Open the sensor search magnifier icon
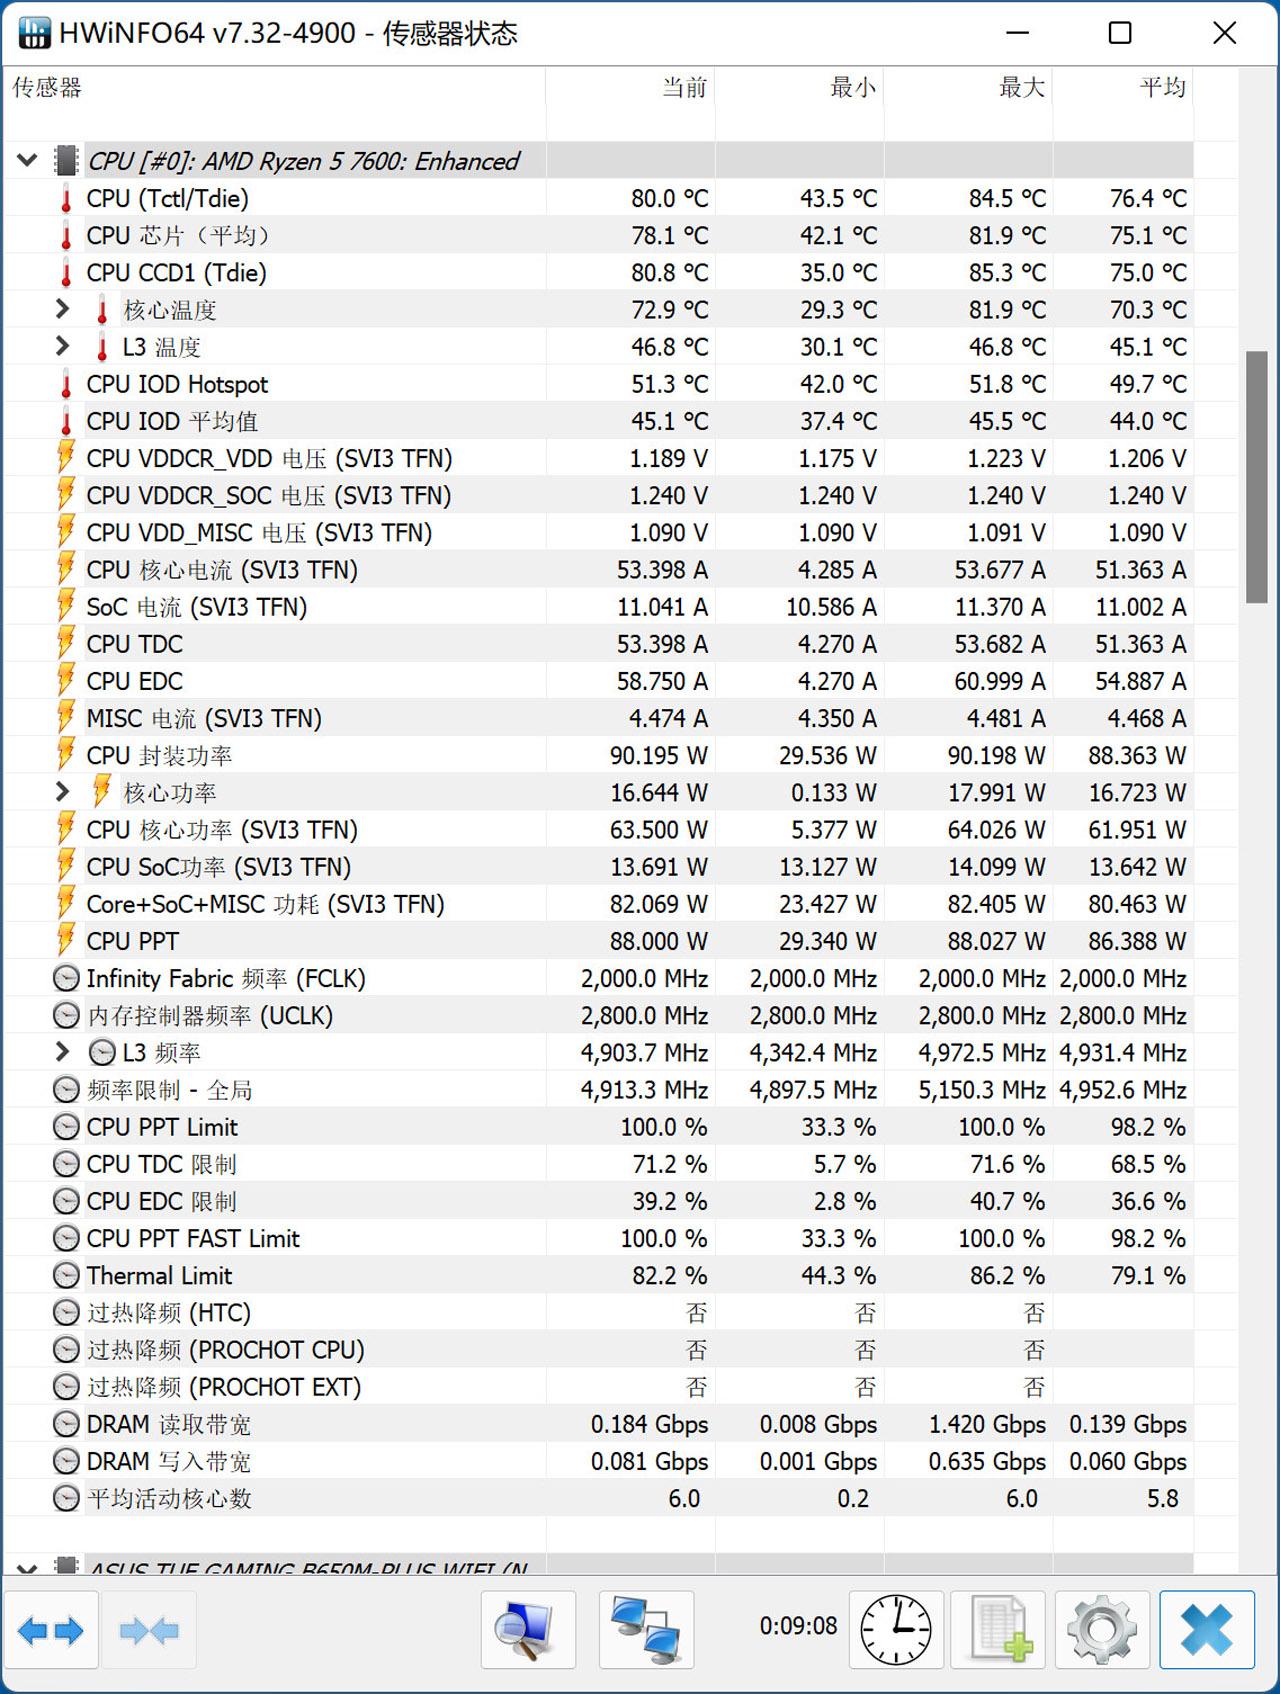 click(527, 1629)
